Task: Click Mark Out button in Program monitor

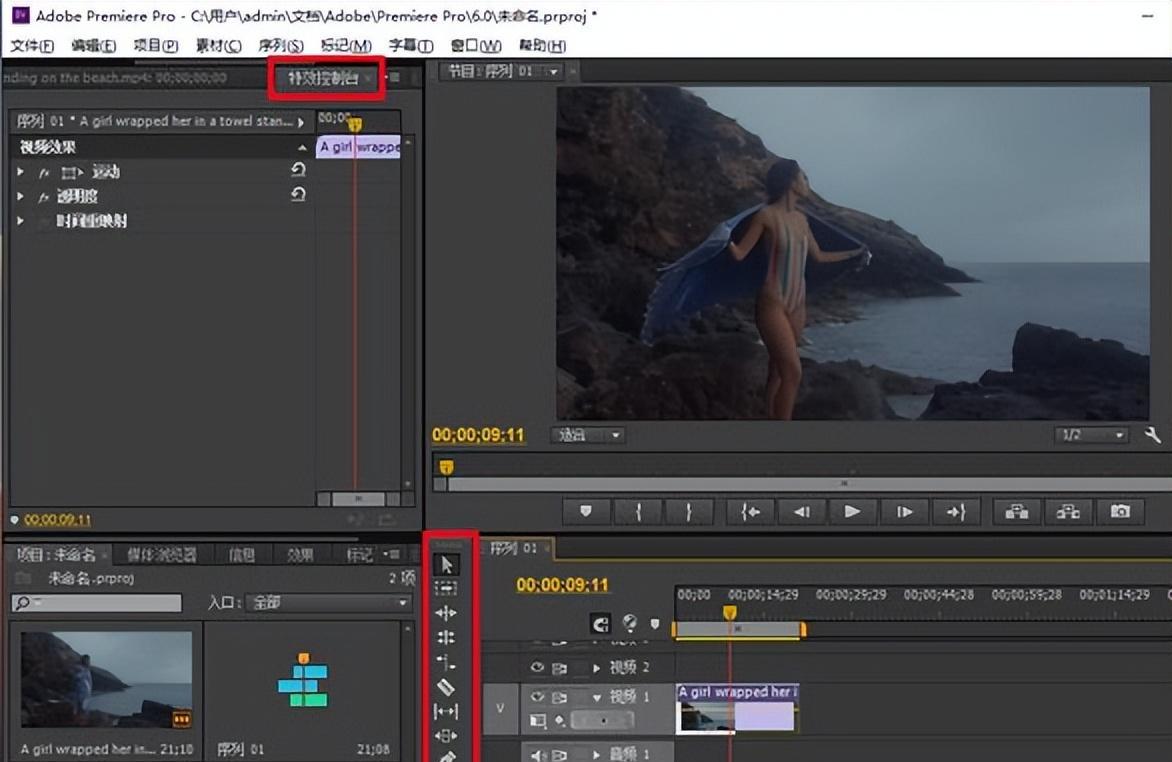Action: pos(688,511)
